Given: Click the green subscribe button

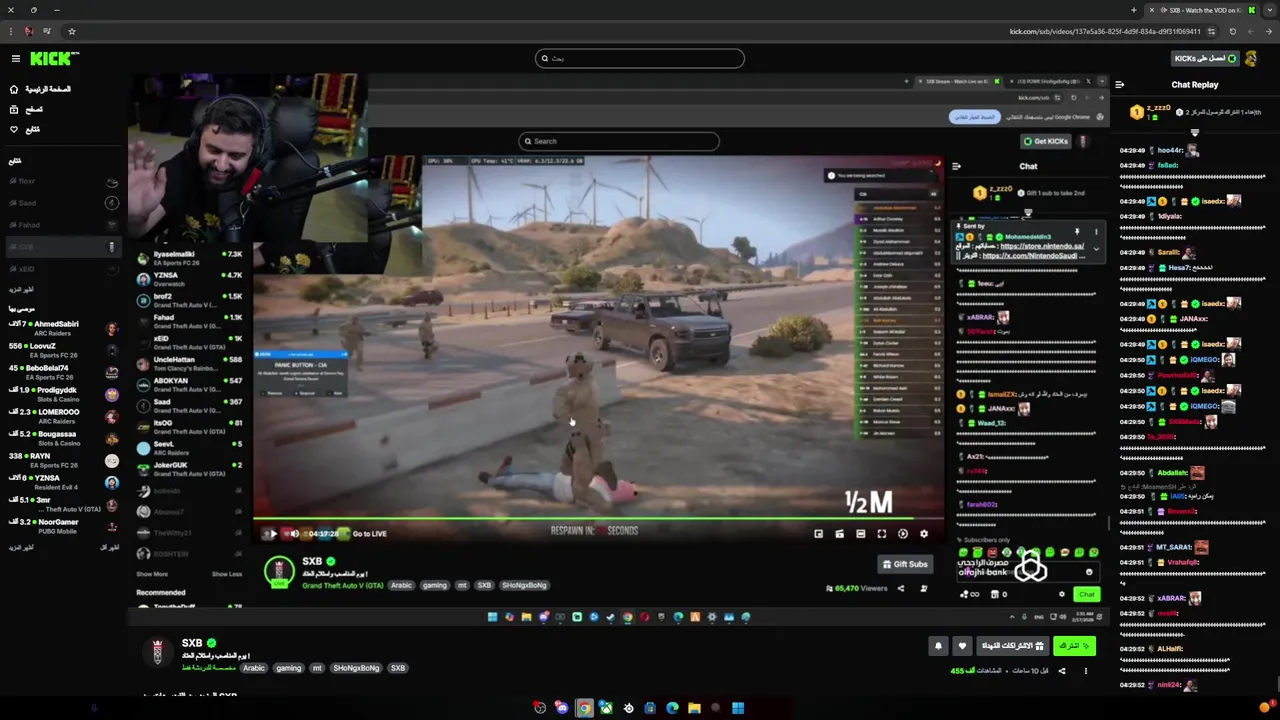Looking at the screenshot, I should coord(1074,646).
